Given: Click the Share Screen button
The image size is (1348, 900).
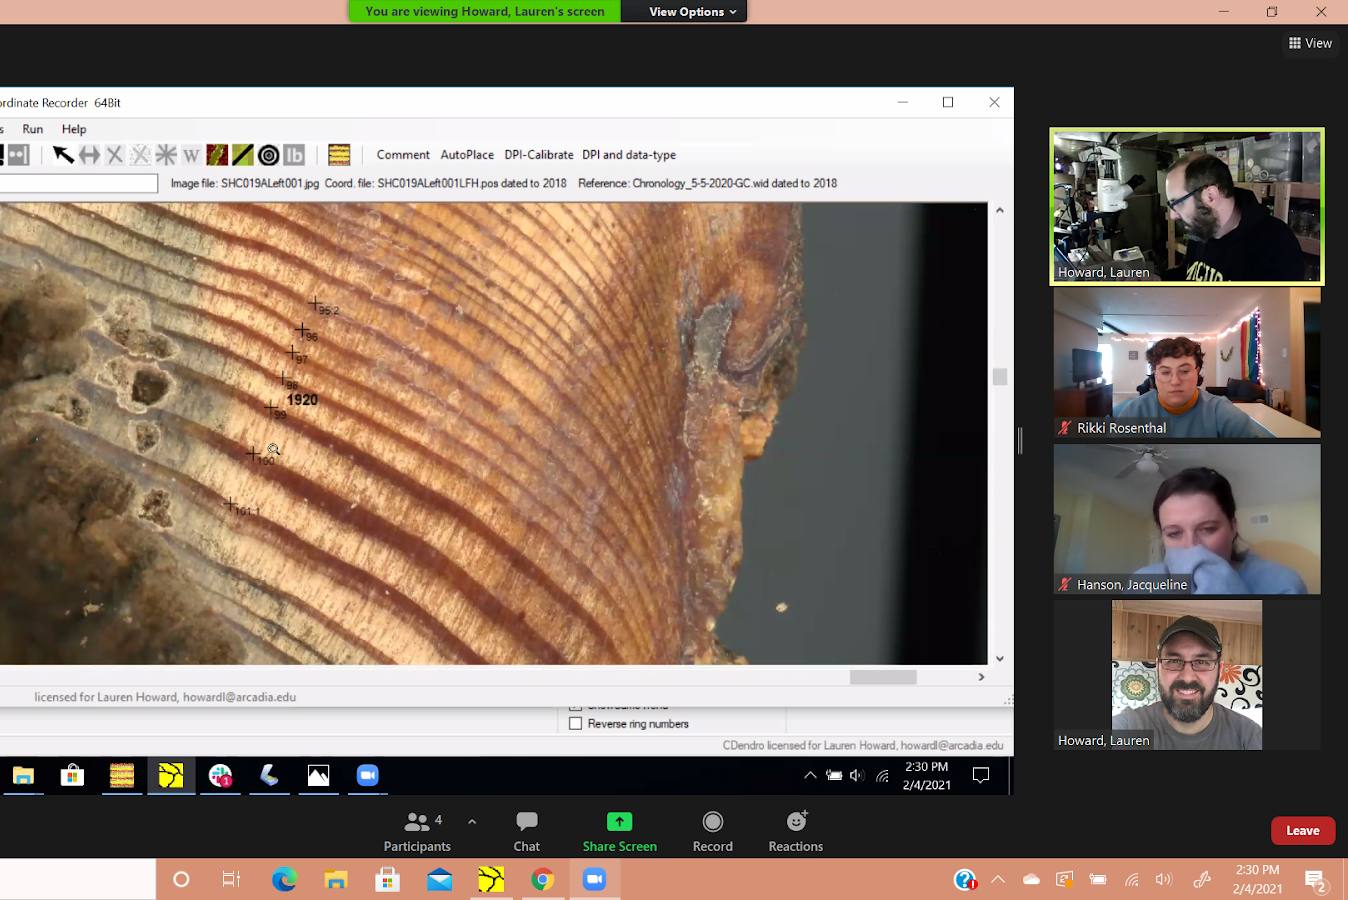Looking at the screenshot, I should pos(620,831).
